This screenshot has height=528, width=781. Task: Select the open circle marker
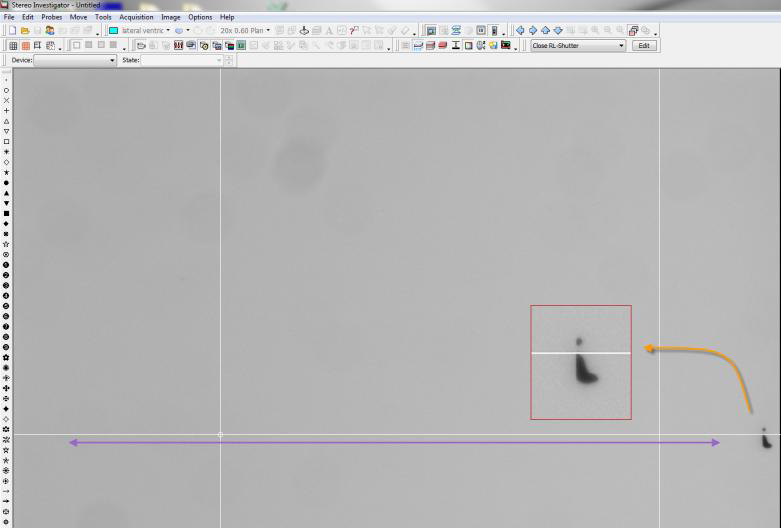tap(7, 91)
